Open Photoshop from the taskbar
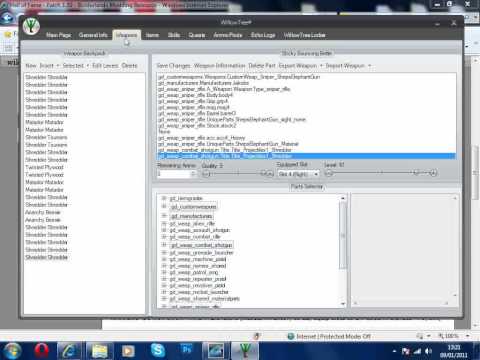This screenshot has width=480, height=360. coord(187,350)
